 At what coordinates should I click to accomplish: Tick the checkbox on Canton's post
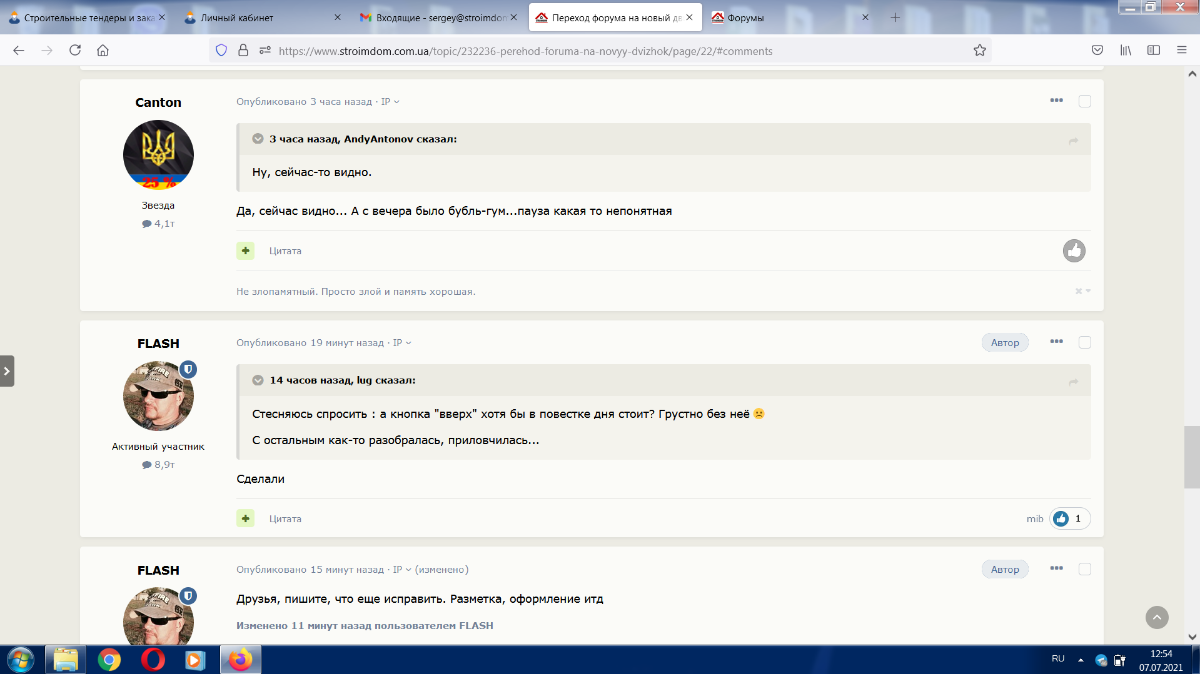point(1085,101)
